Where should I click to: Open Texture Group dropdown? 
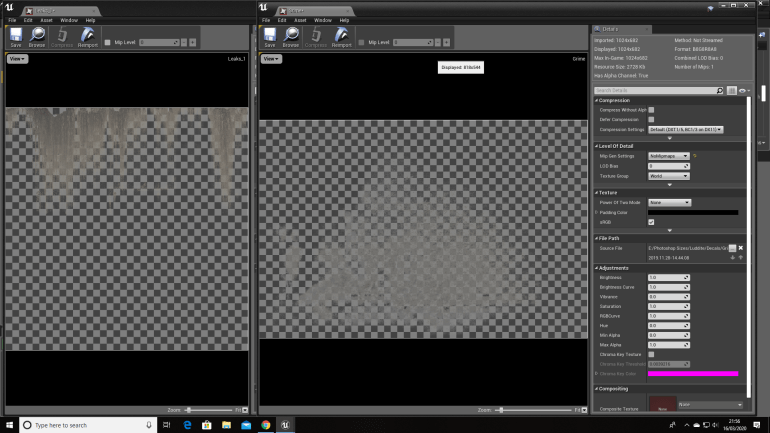(x=669, y=176)
